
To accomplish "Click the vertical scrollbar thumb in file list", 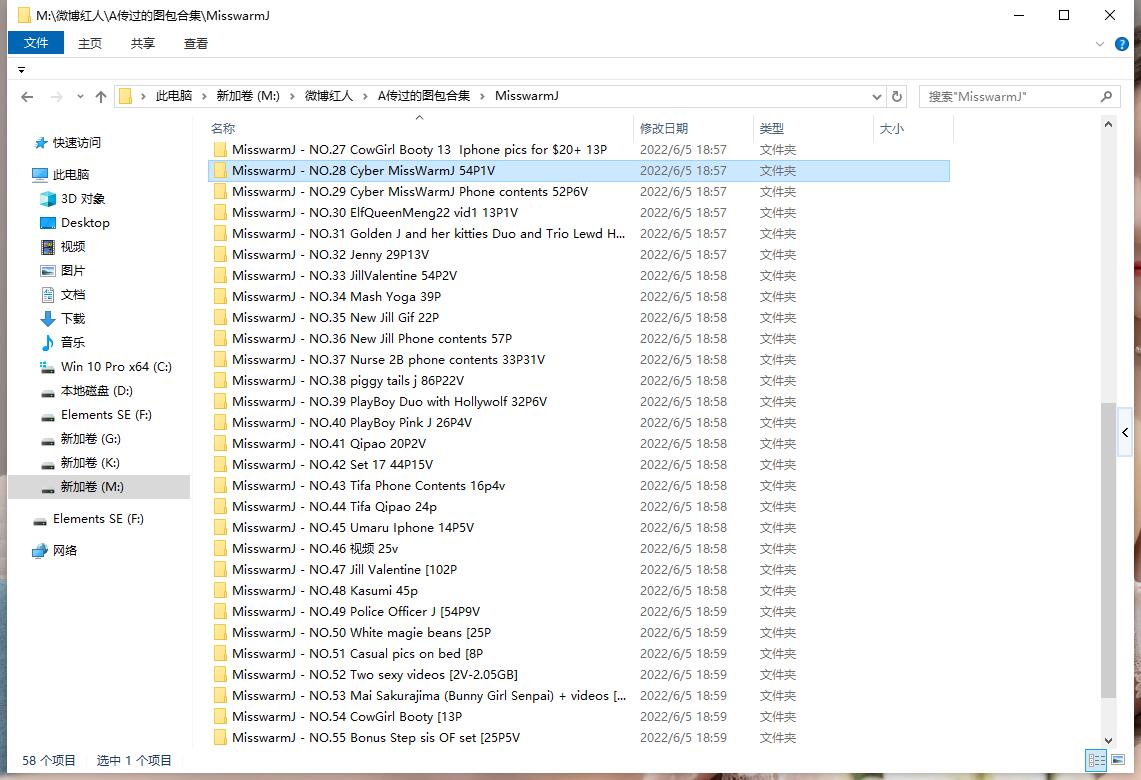I will 1108,550.
